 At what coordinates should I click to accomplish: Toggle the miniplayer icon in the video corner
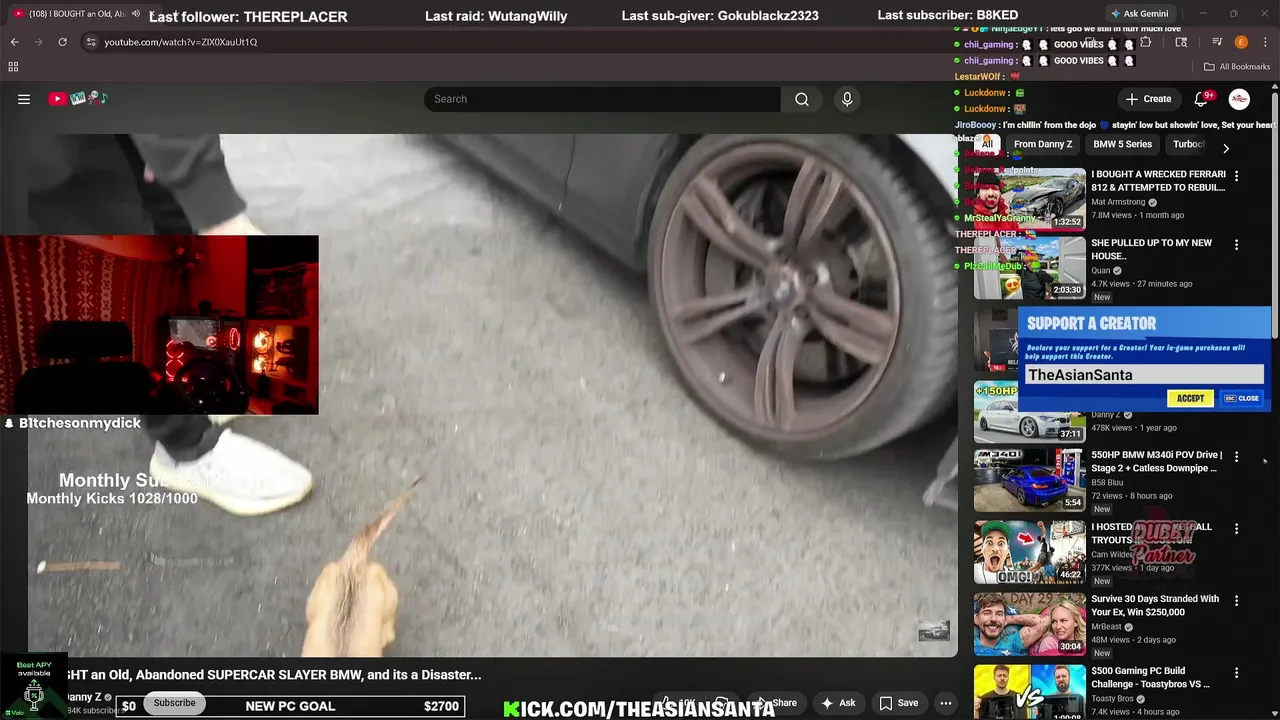[x=934, y=631]
